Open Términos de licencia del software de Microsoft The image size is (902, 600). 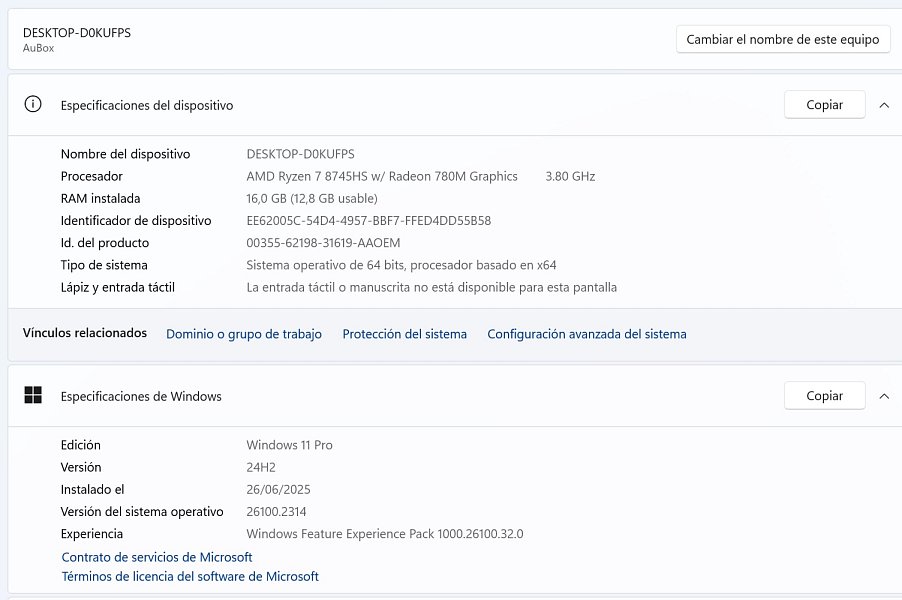(190, 576)
